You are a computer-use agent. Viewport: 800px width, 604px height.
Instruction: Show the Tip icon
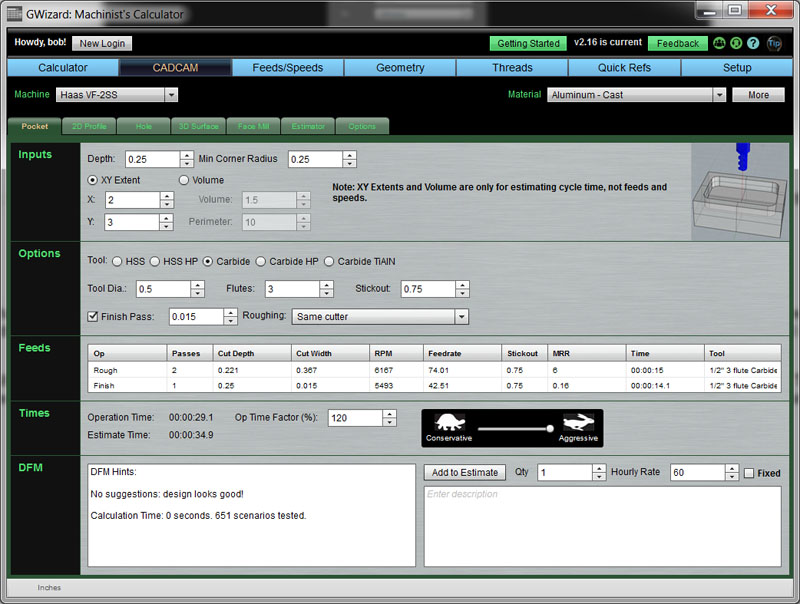(x=774, y=43)
